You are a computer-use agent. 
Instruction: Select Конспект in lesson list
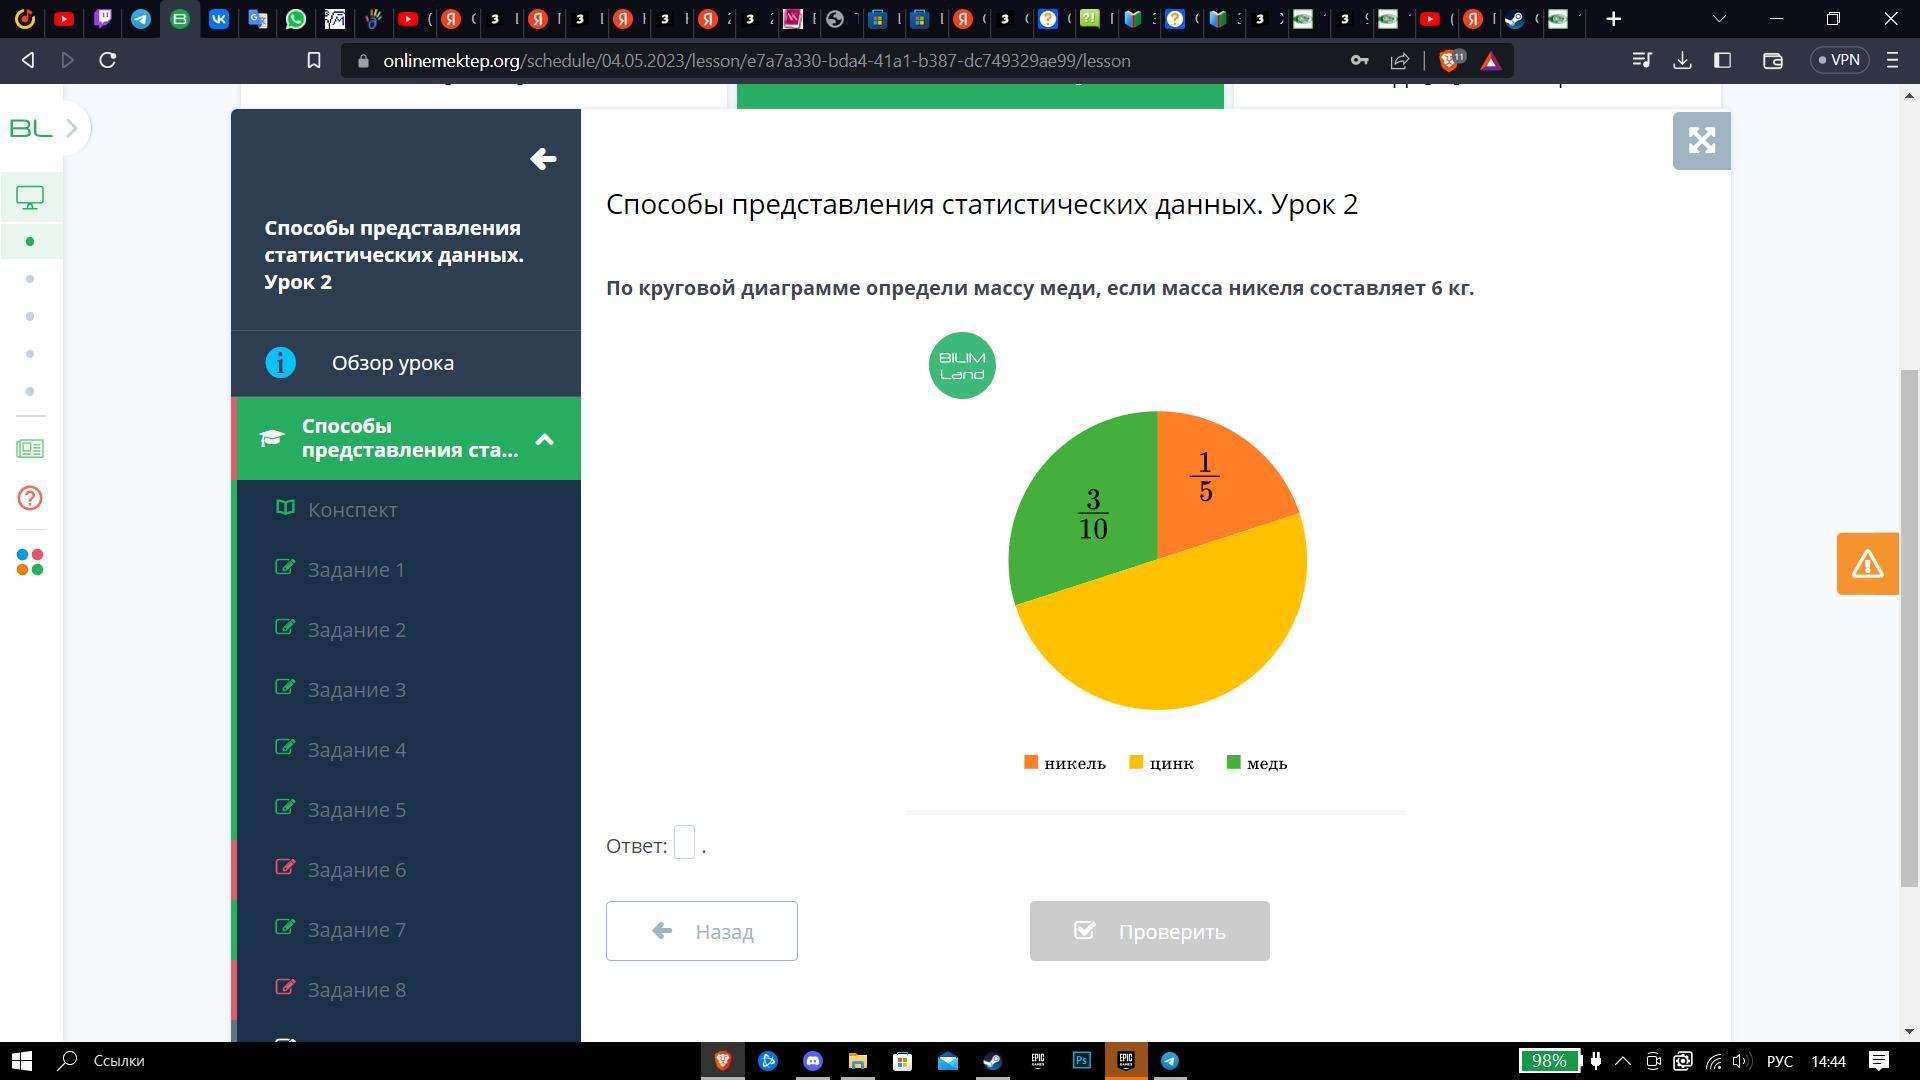click(352, 510)
